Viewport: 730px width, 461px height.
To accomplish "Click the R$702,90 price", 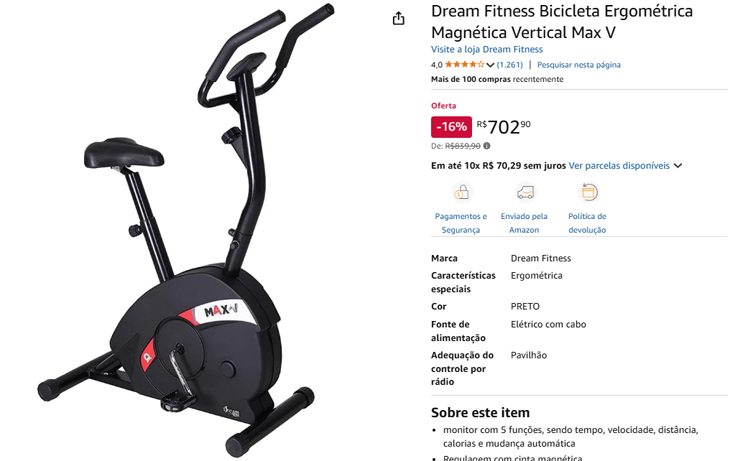I will point(503,127).
